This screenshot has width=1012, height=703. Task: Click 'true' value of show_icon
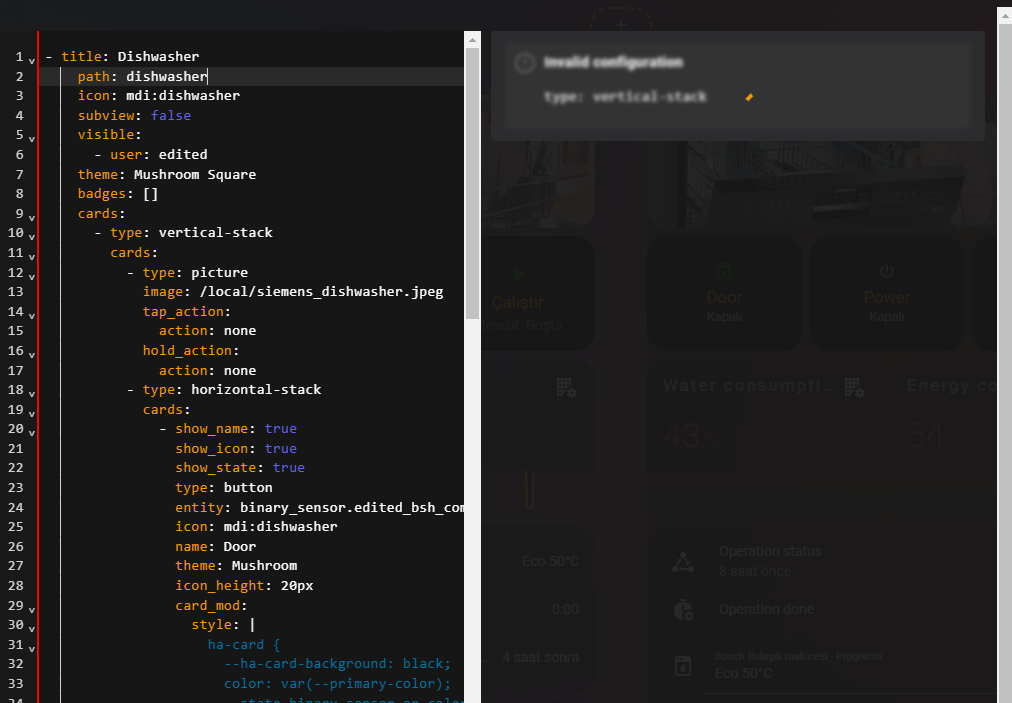coord(281,448)
